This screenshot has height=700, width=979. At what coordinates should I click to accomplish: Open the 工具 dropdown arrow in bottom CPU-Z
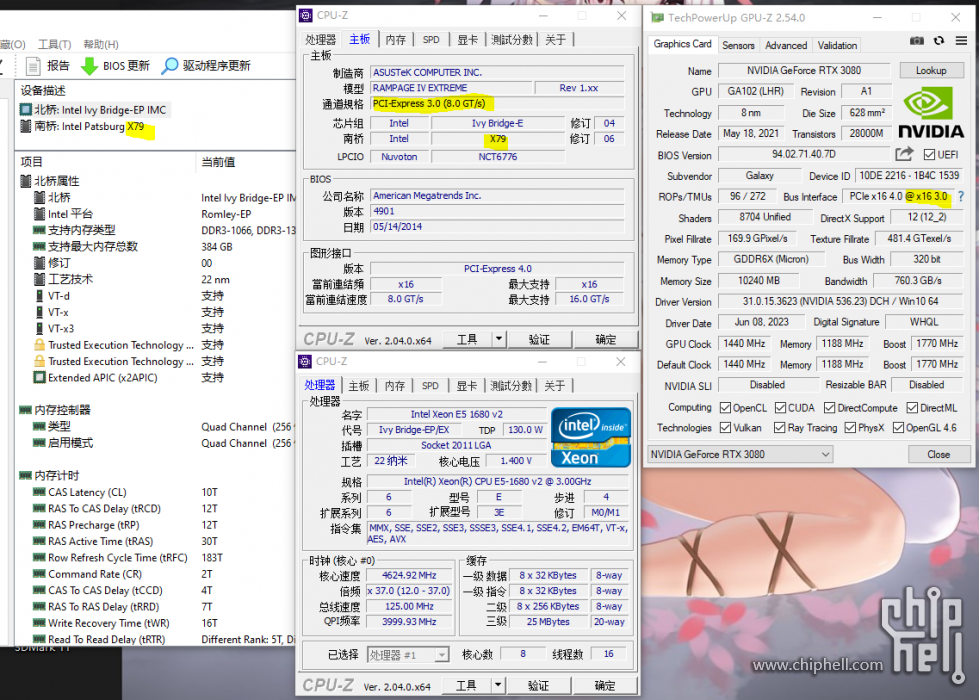point(498,685)
